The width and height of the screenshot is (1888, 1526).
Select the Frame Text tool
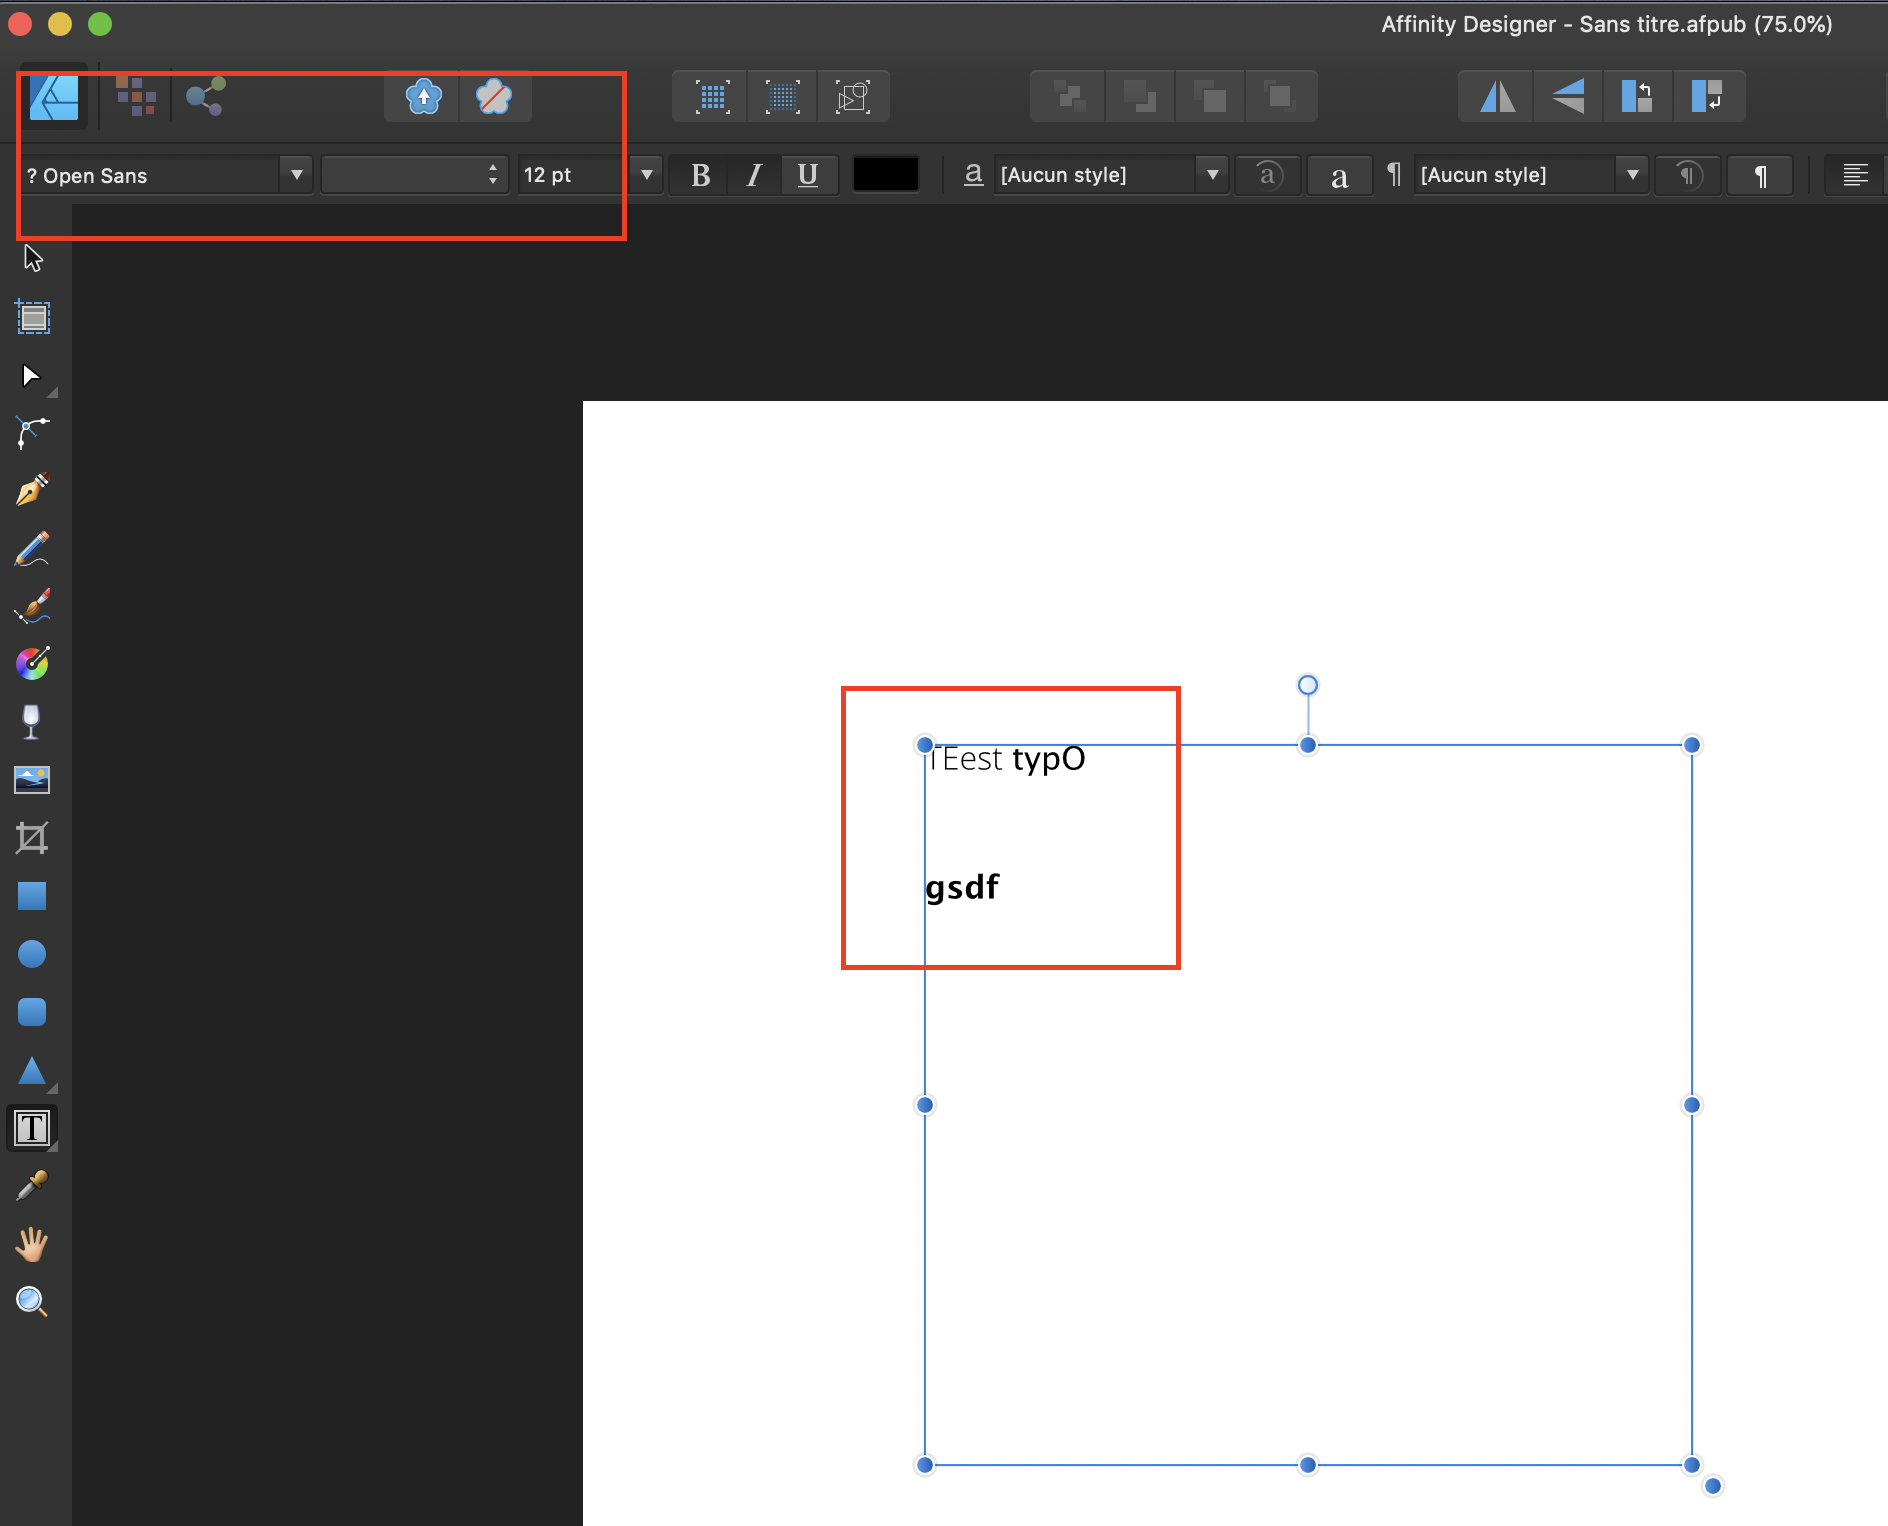tap(32, 1128)
